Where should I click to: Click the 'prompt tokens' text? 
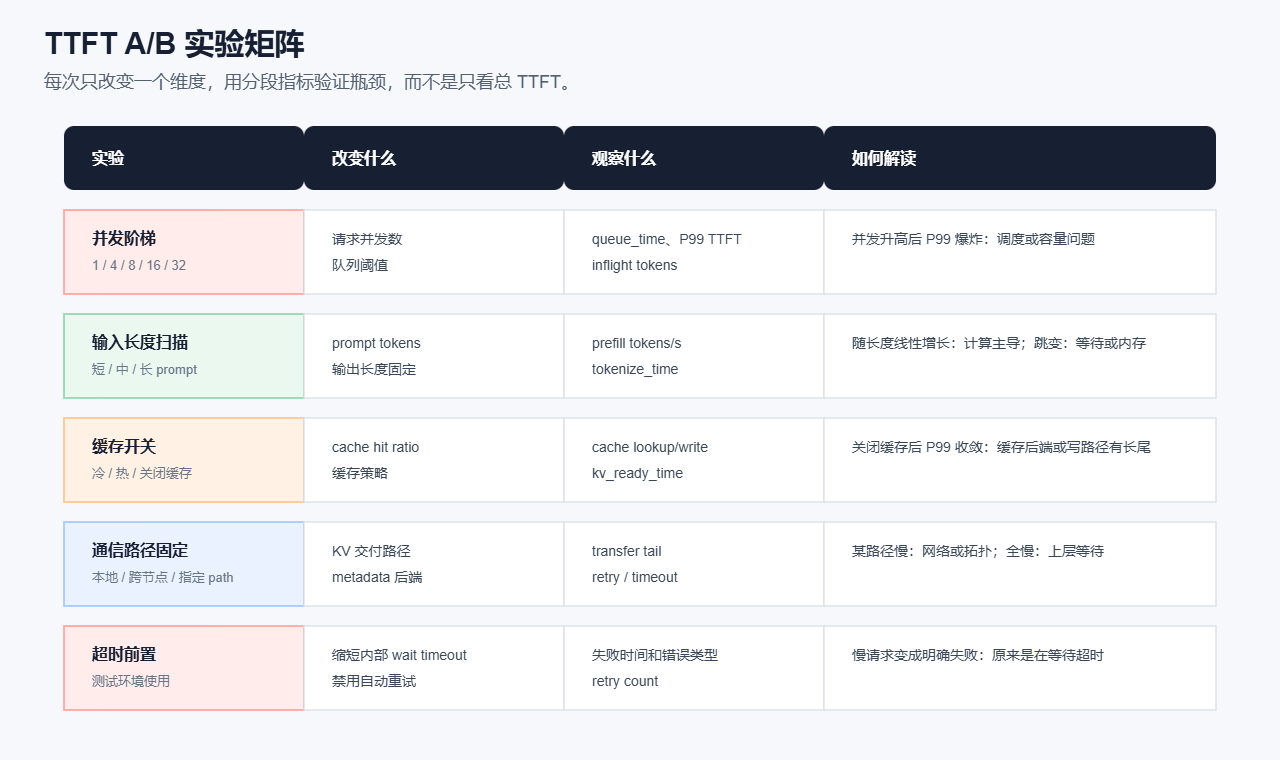click(x=376, y=343)
